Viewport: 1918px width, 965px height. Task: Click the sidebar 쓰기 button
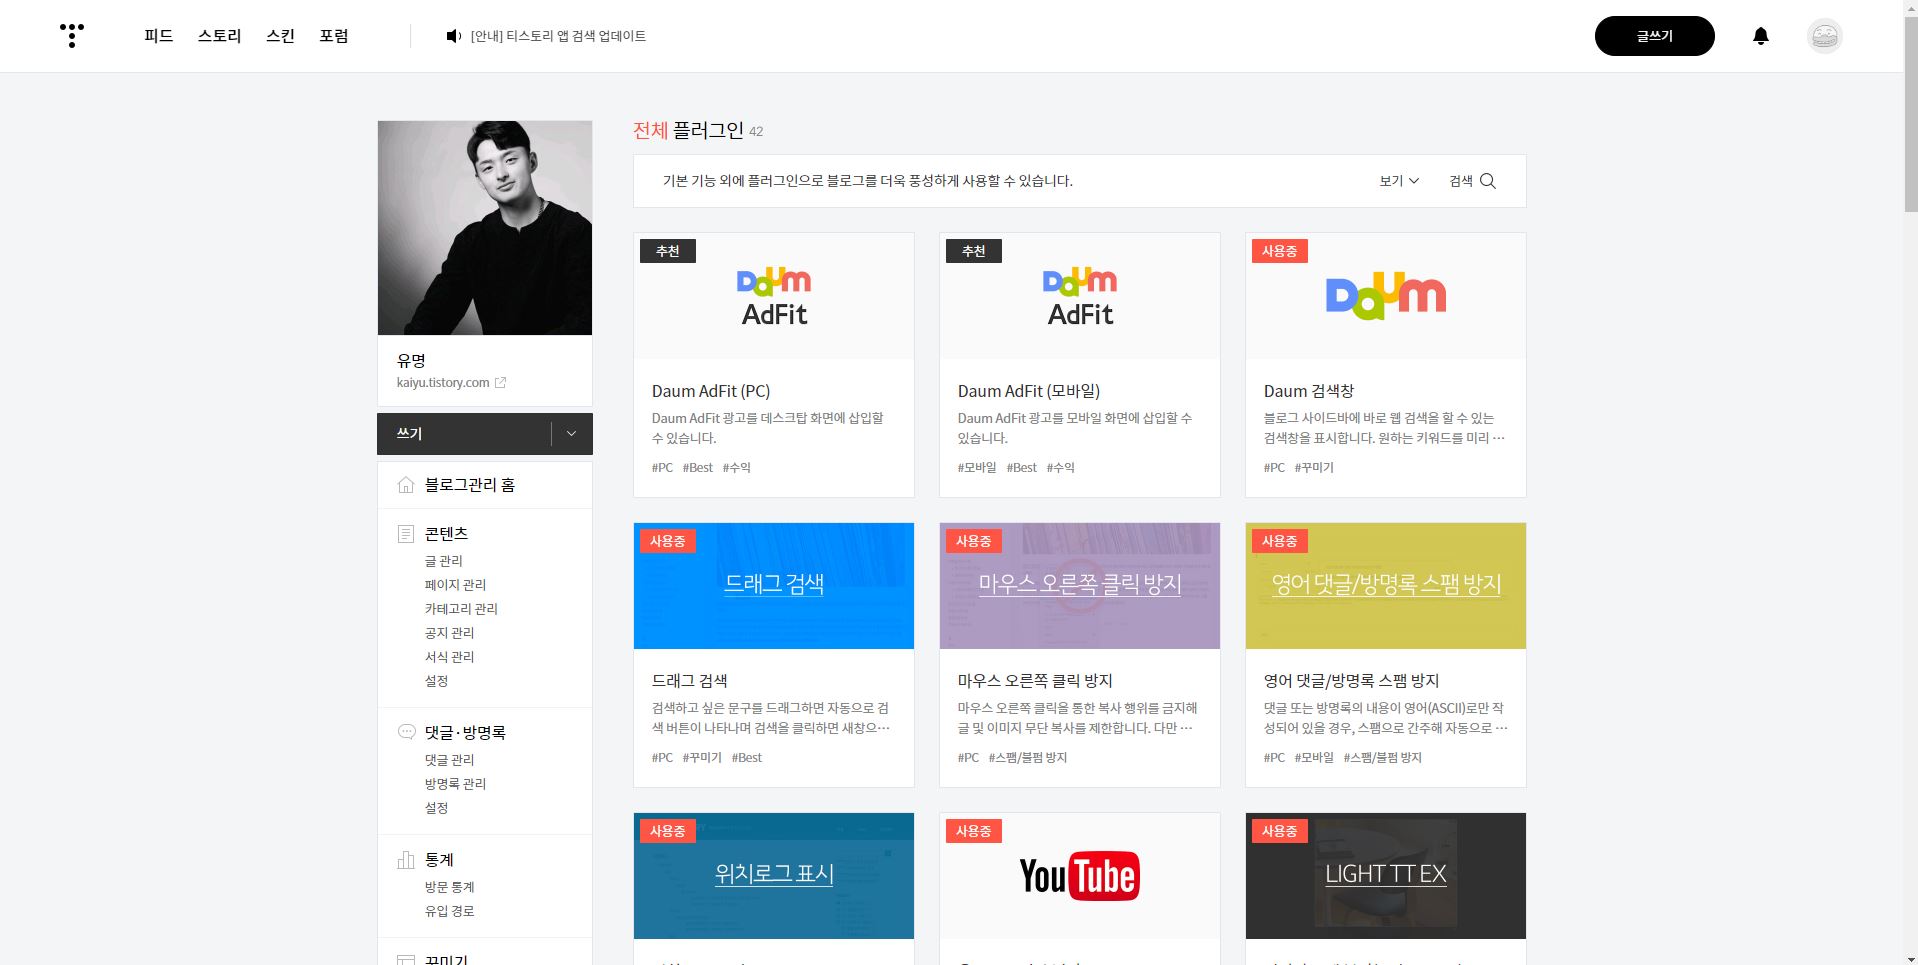pos(464,434)
